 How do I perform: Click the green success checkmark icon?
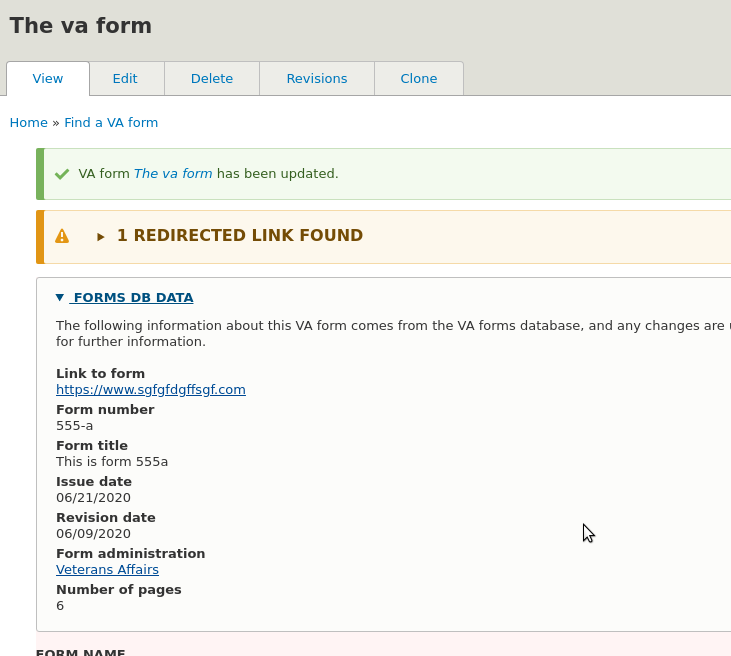point(62,174)
